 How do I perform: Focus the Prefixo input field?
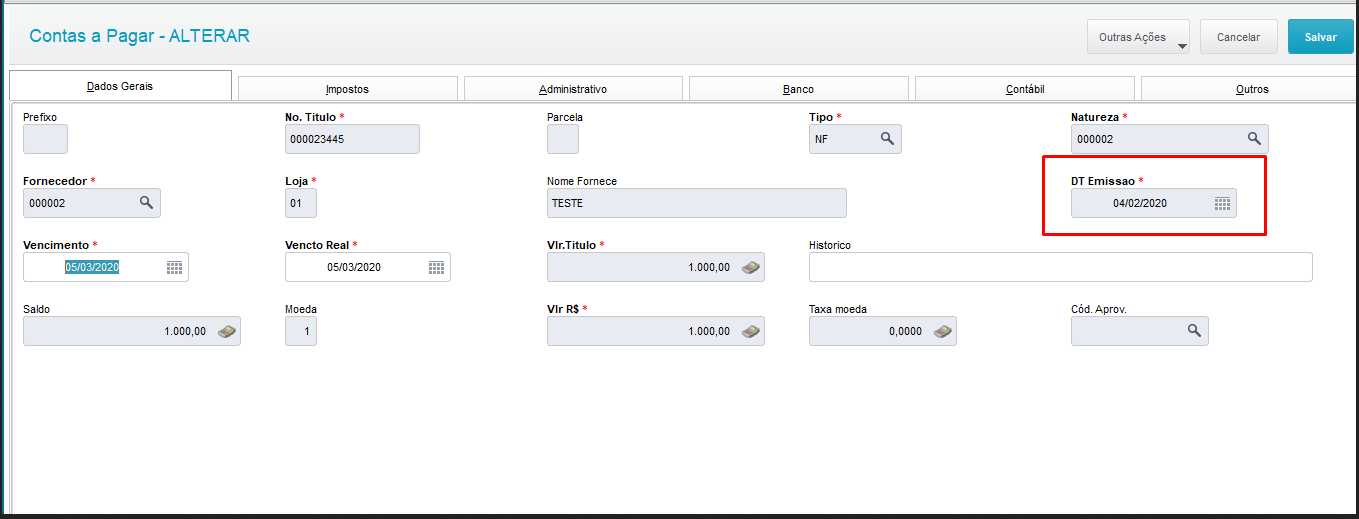[45, 139]
